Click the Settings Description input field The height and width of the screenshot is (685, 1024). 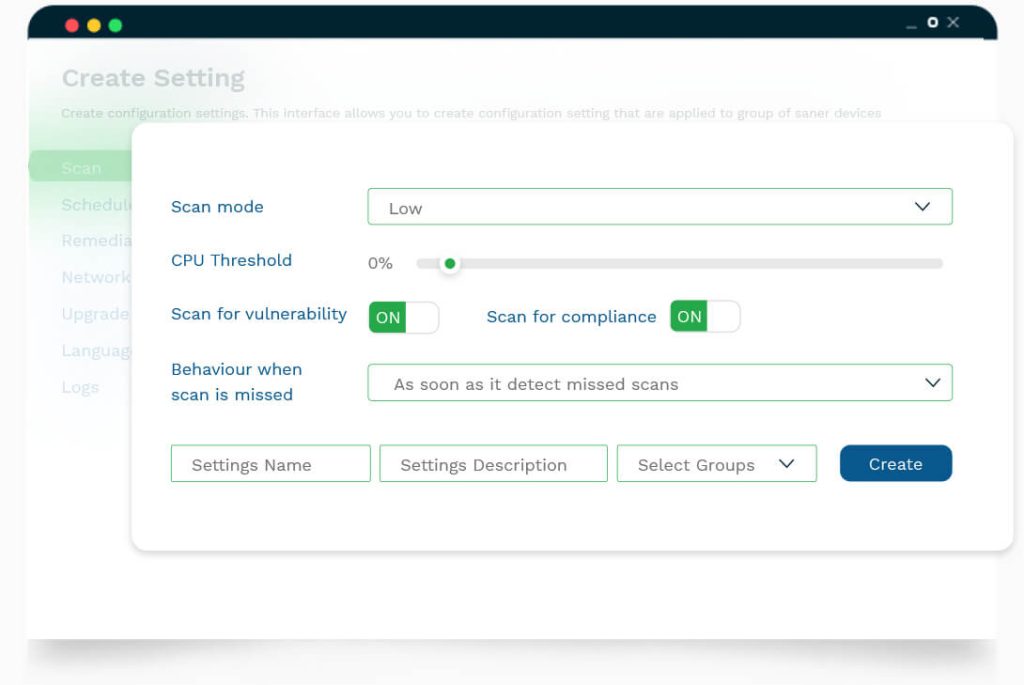493,464
